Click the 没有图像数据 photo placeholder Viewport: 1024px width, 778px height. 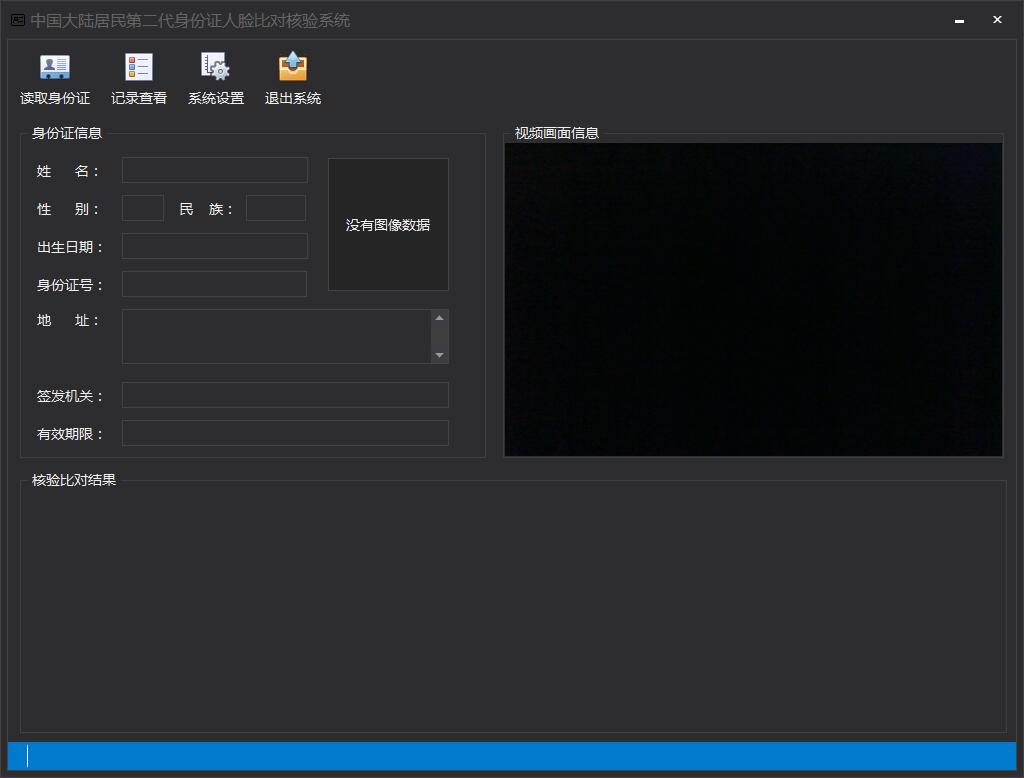388,225
